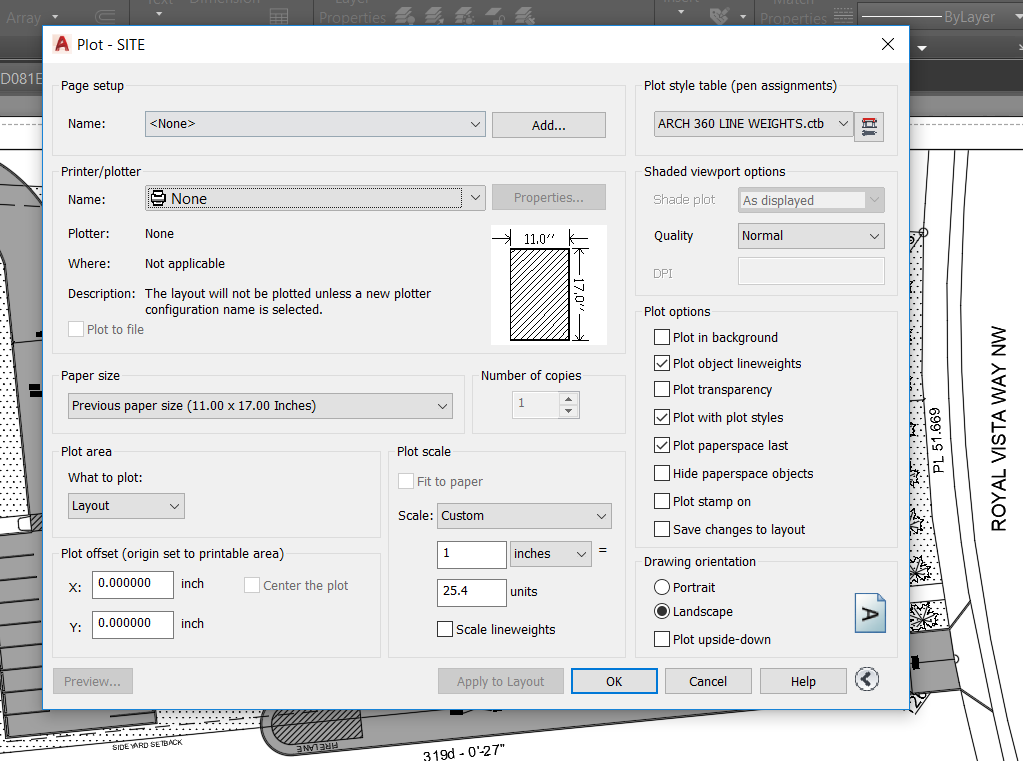
Task: Click in the X offset field
Action: [132, 584]
